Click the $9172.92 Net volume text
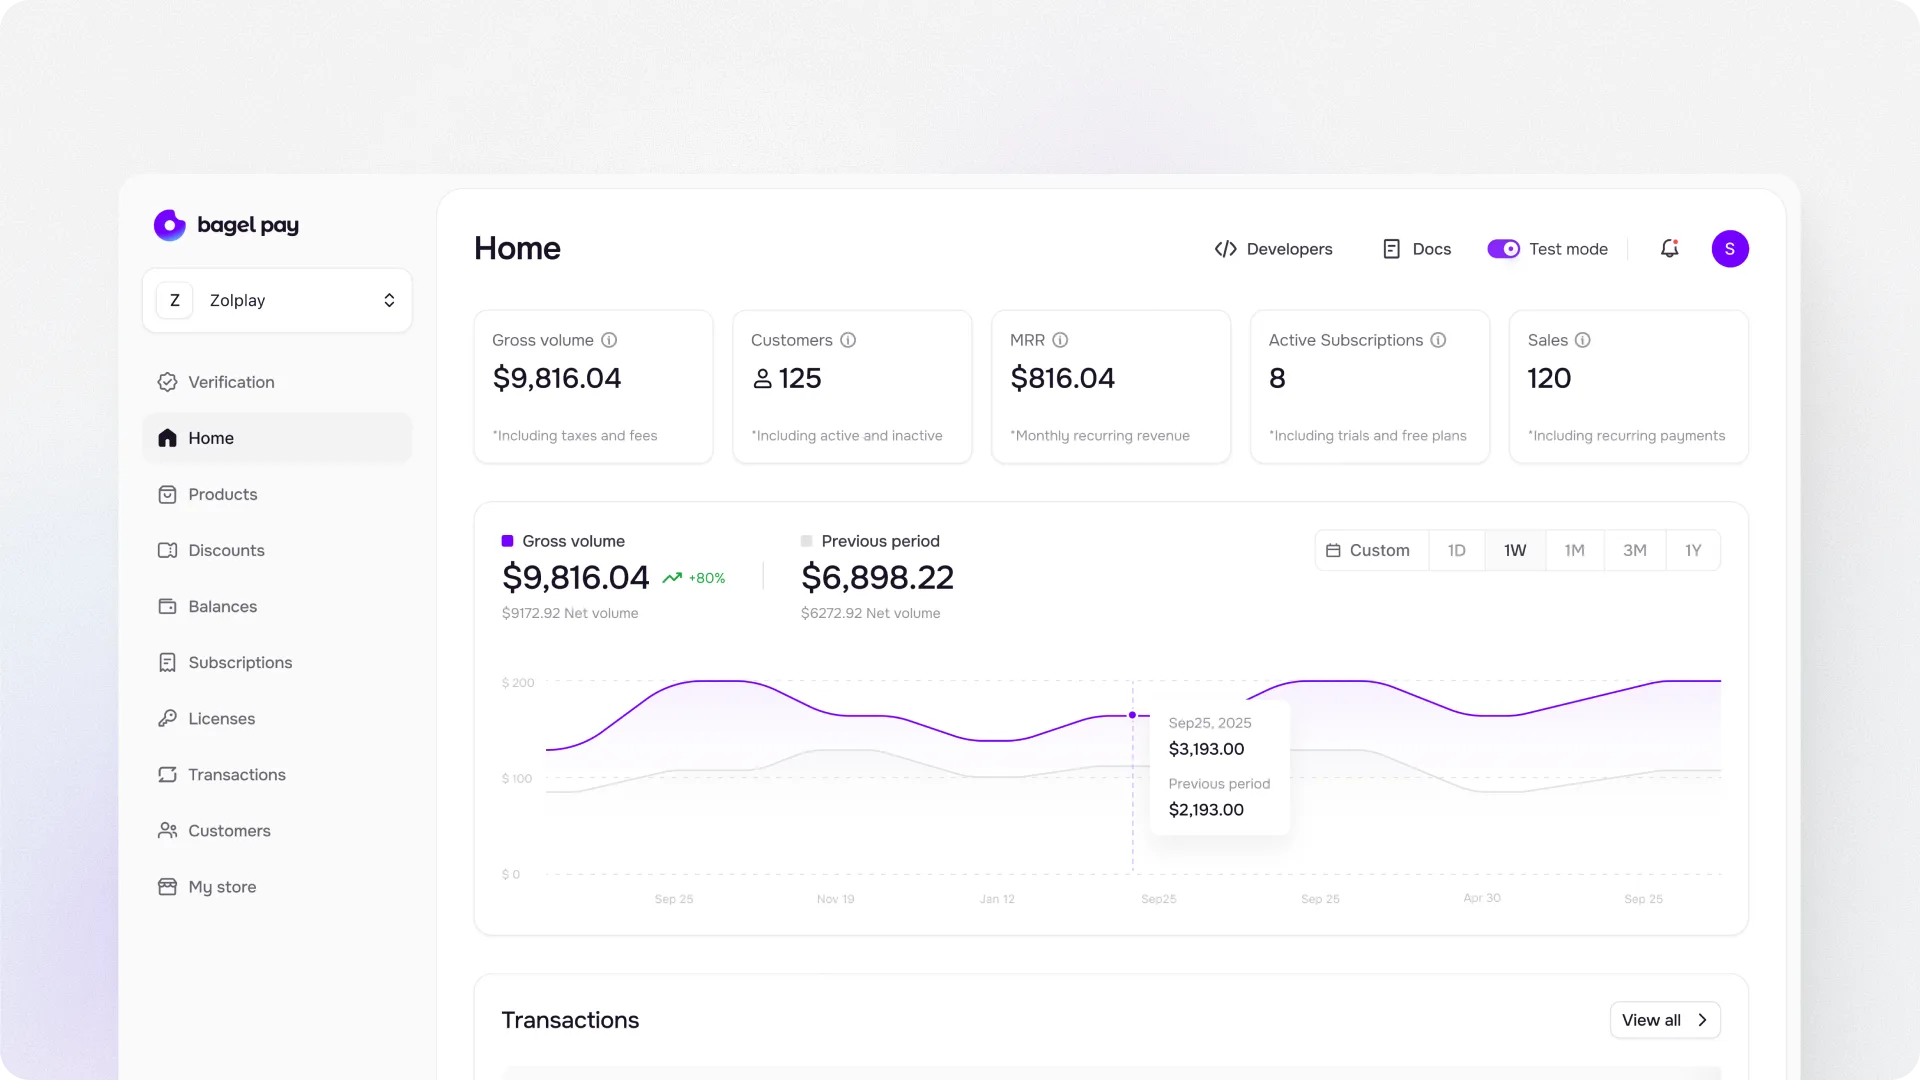 point(570,613)
